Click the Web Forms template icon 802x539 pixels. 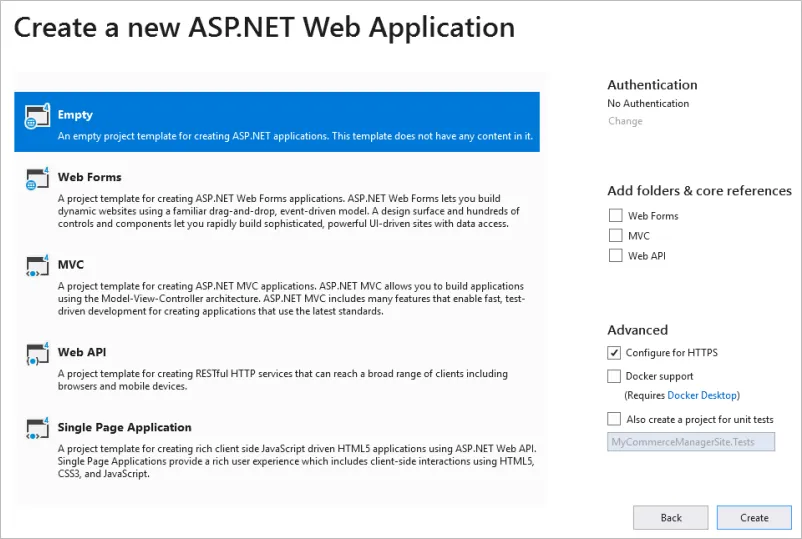(x=37, y=178)
